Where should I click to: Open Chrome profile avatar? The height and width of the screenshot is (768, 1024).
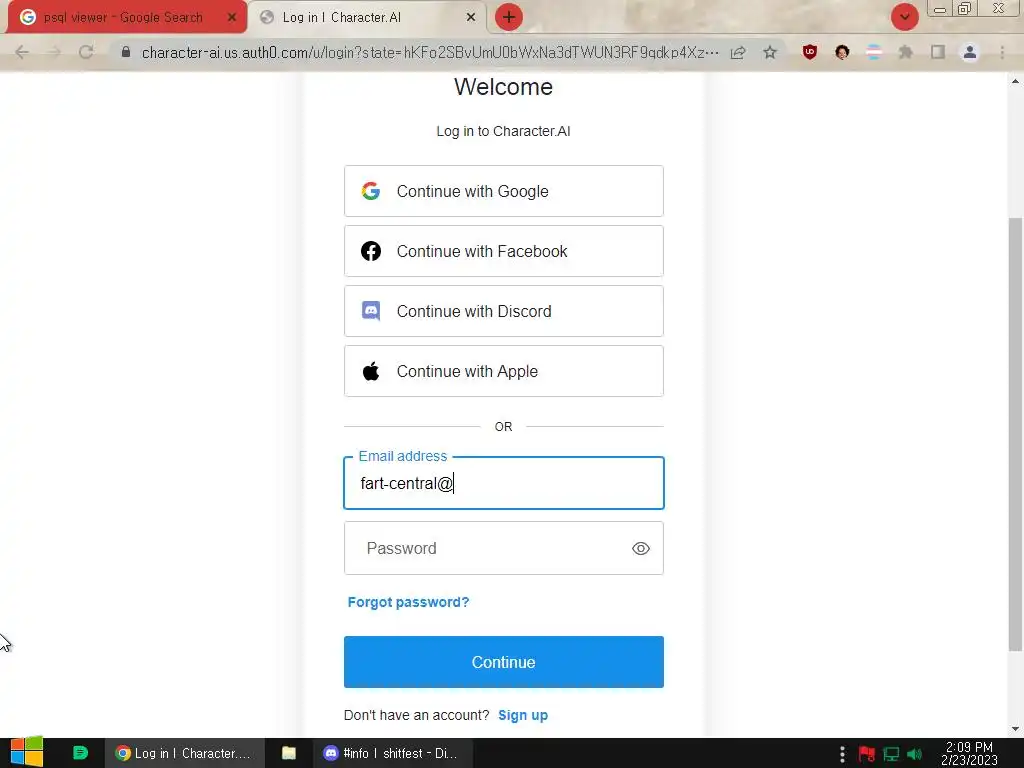tap(970, 52)
